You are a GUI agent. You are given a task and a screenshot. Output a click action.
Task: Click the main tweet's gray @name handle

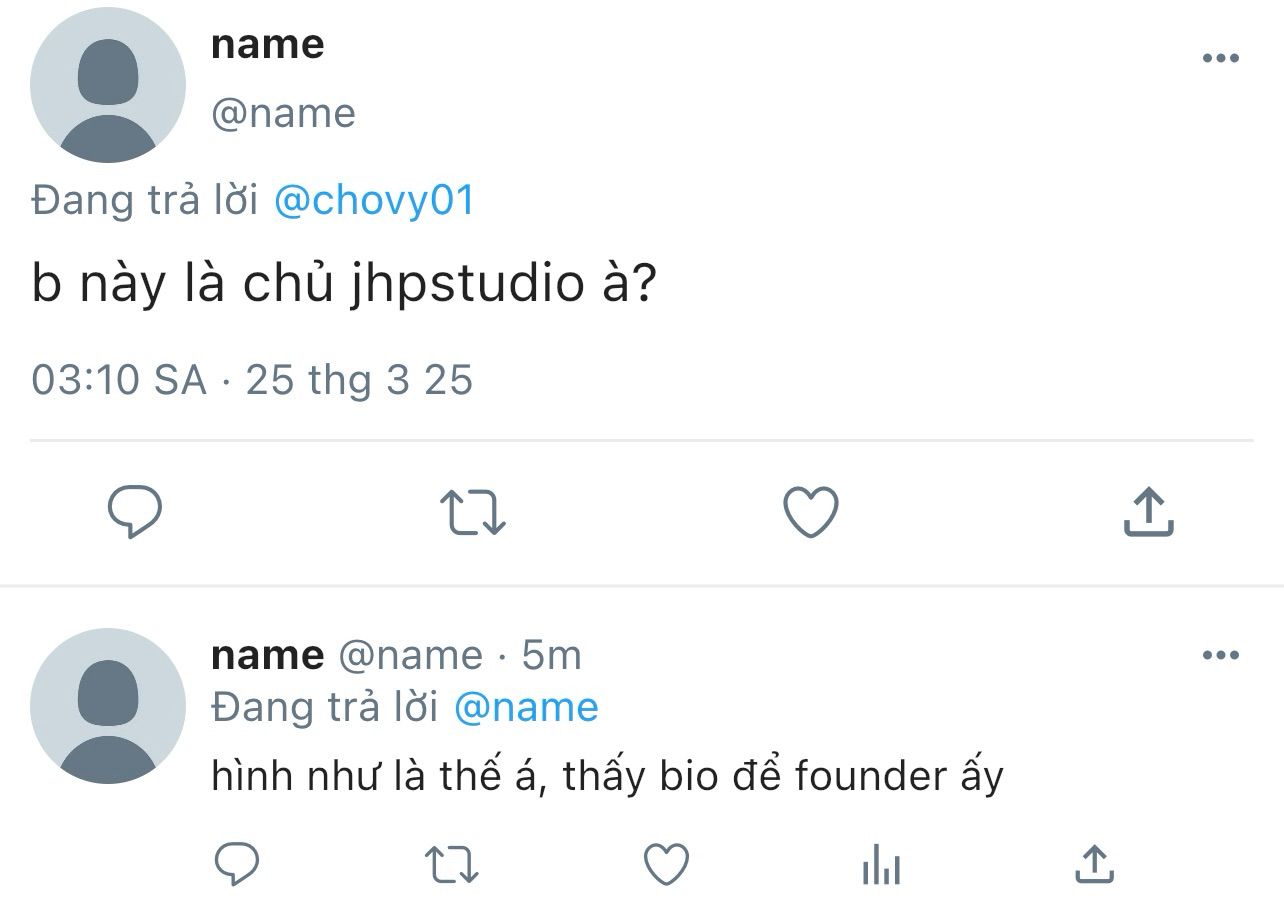point(283,114)
